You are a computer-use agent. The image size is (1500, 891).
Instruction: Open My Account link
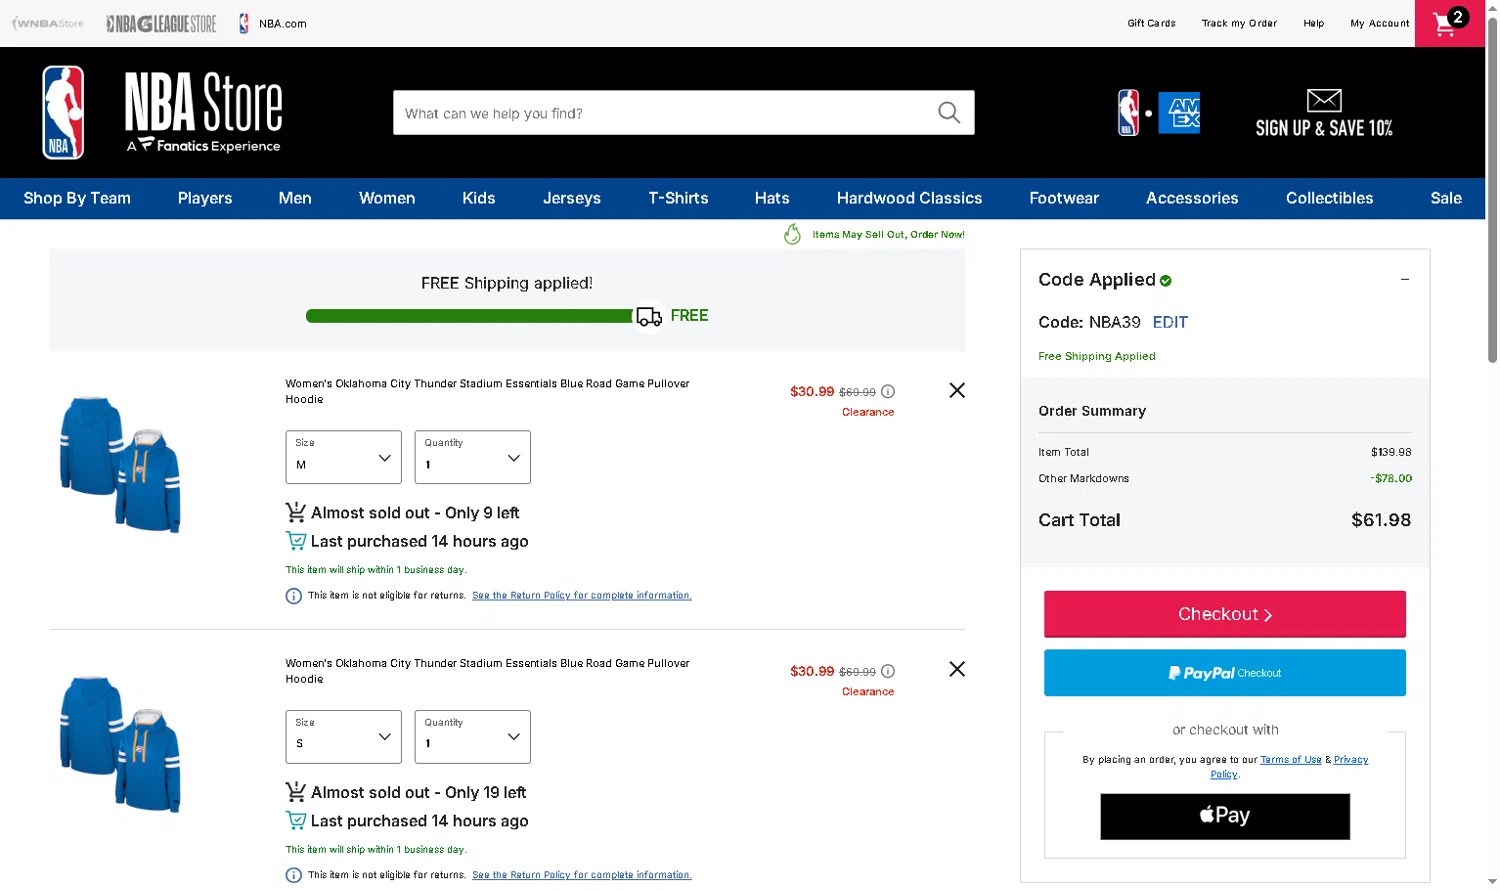[x=1380, y=23]
